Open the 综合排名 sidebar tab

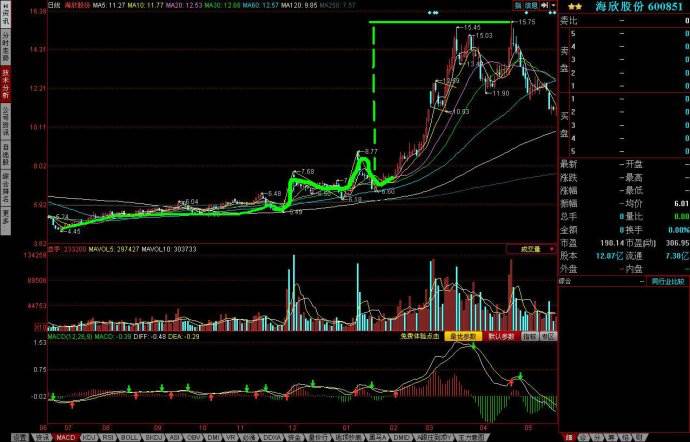[x=5, y=188]
